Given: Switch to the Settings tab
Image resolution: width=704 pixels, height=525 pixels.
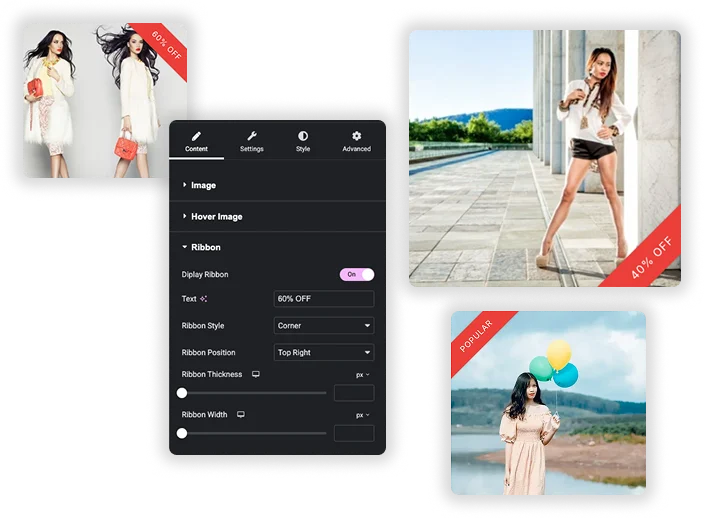Looking at the screenshot, I should 251,141.
